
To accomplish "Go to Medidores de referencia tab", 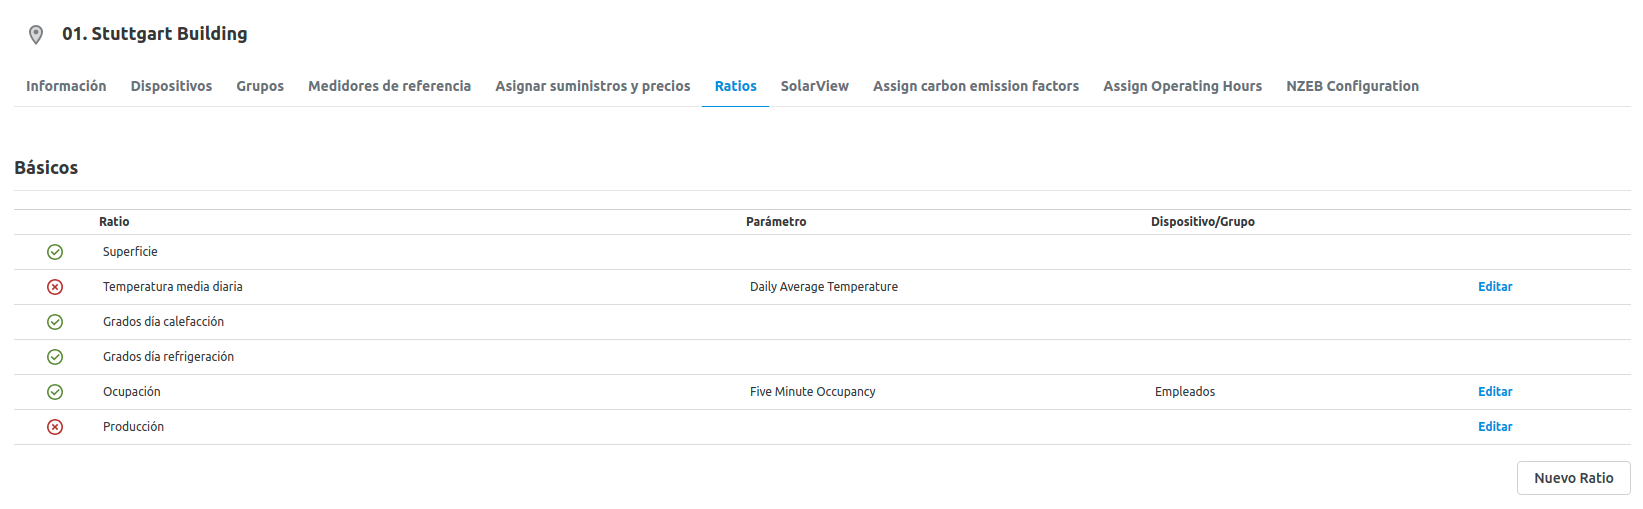I will point(389,86).
